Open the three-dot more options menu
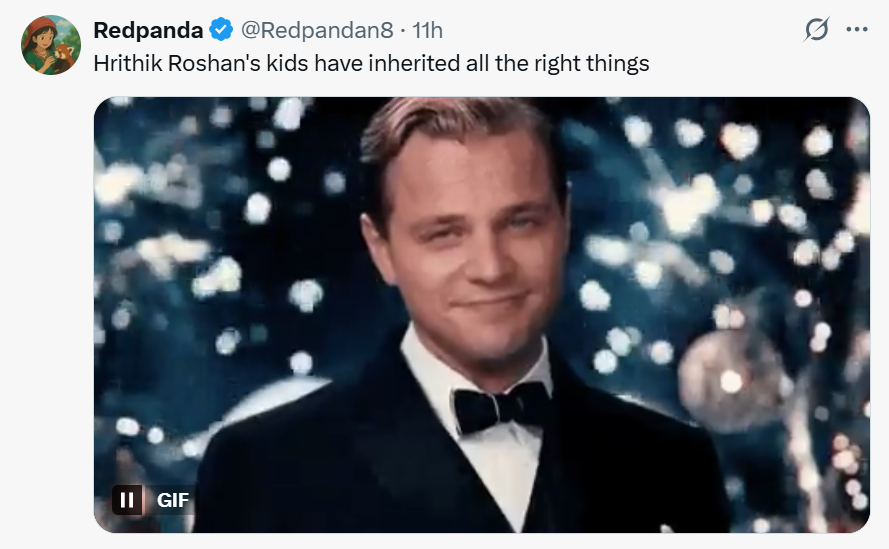The width and height of the screenshot is (889, 549). [857, 30]
